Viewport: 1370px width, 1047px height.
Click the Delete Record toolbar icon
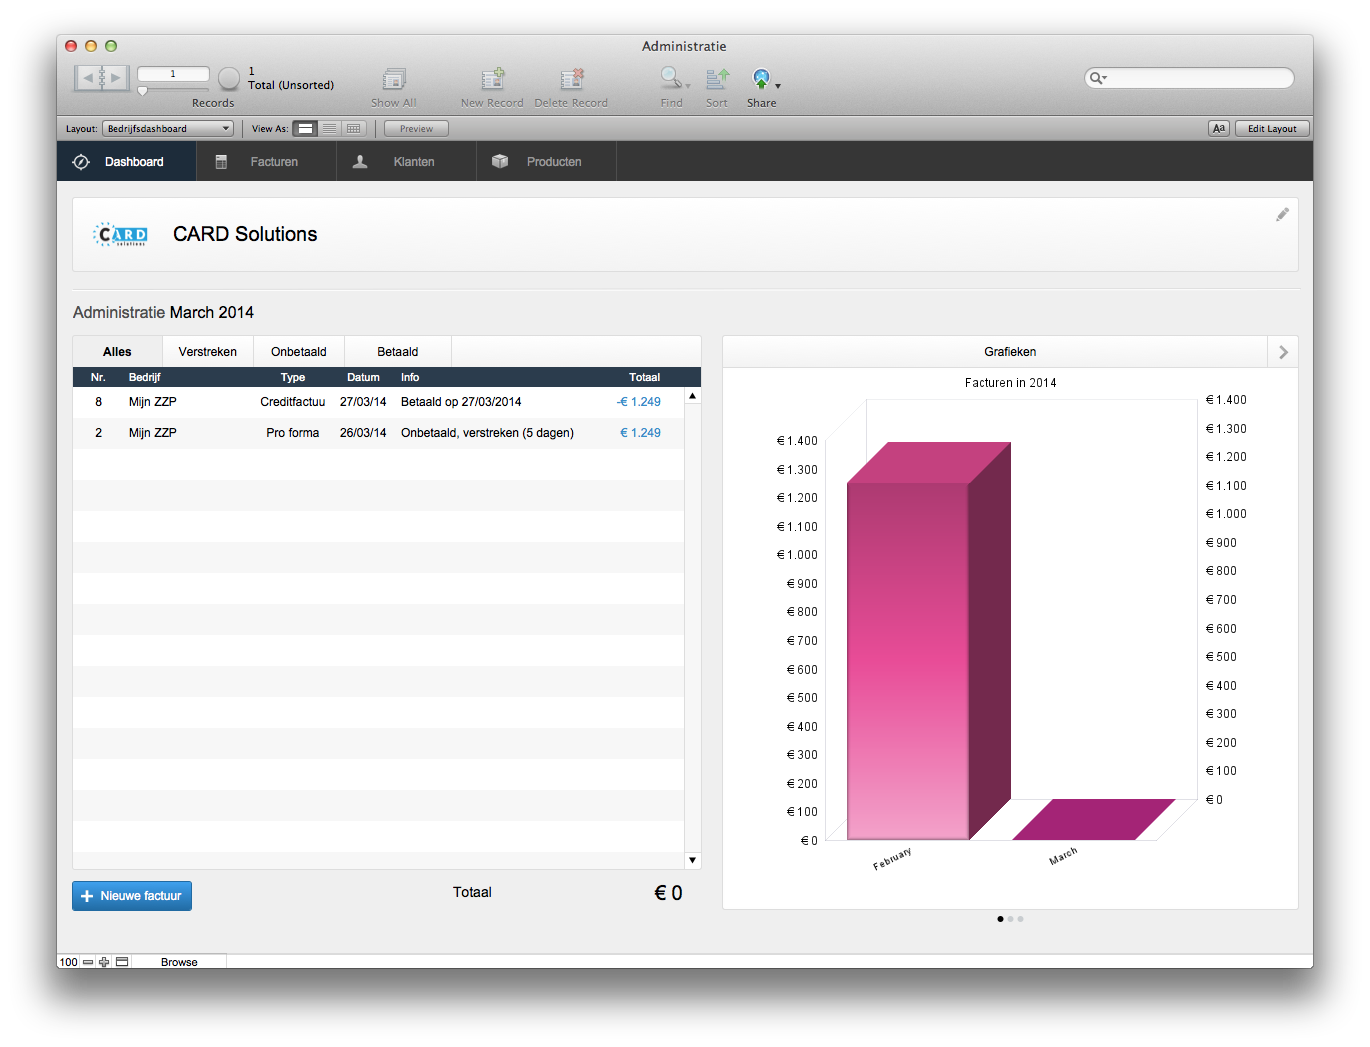571,79
